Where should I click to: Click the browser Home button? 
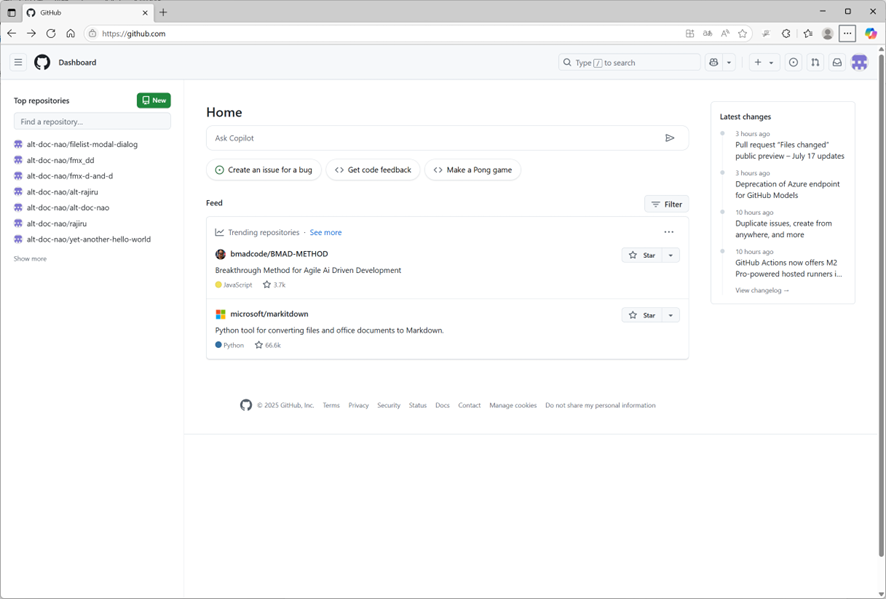71,33
